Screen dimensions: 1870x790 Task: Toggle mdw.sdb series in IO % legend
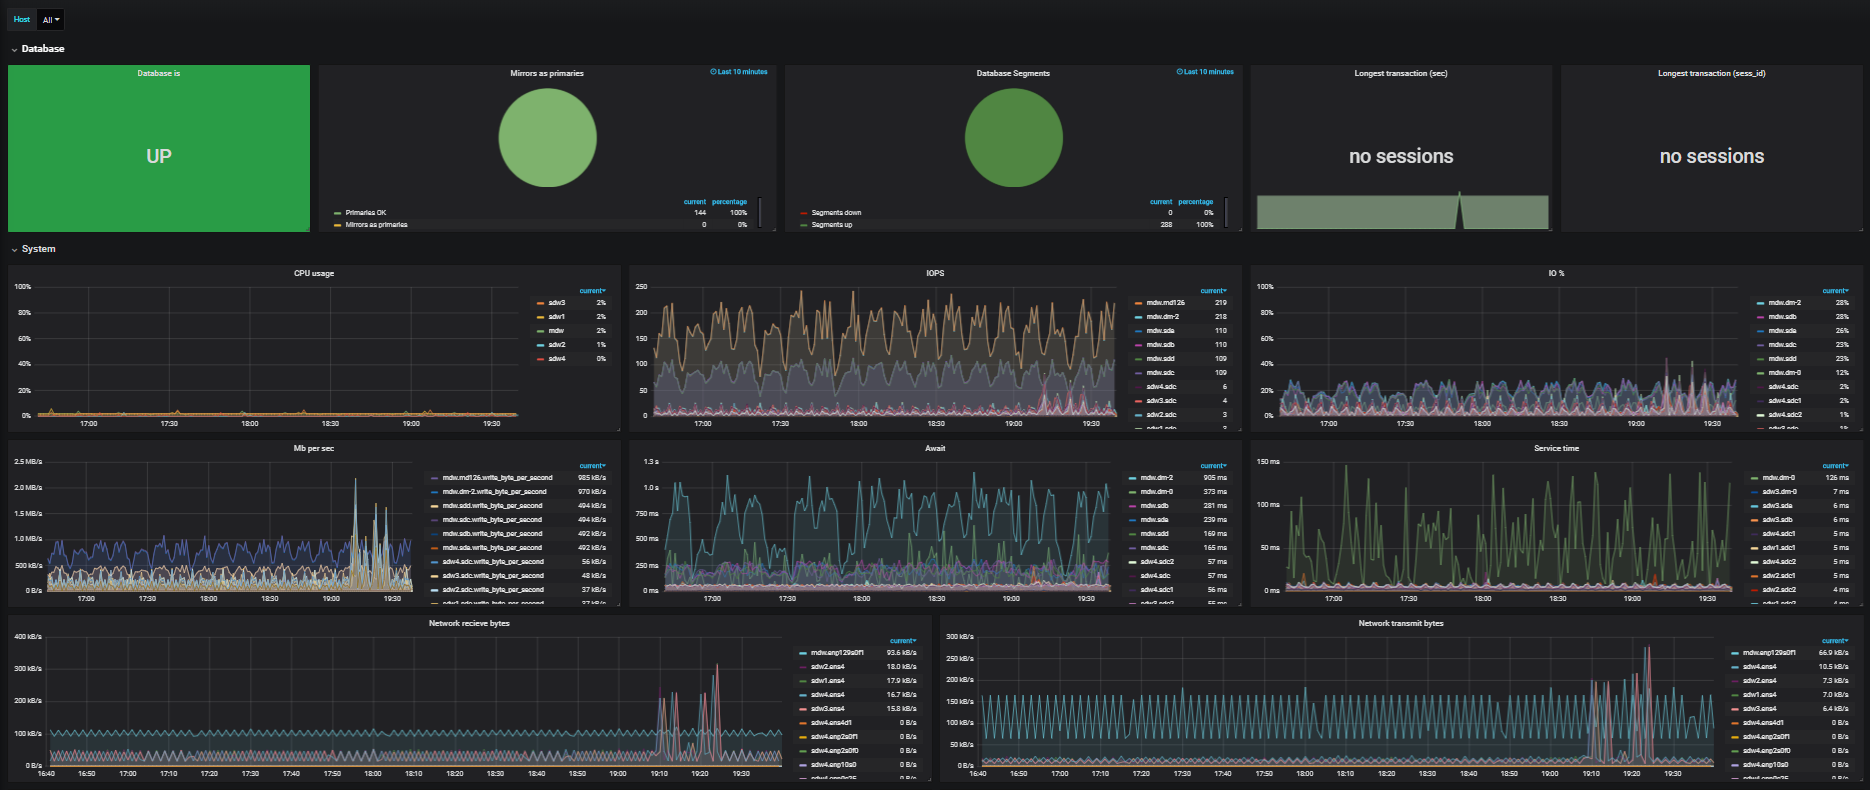point(1782,317)
